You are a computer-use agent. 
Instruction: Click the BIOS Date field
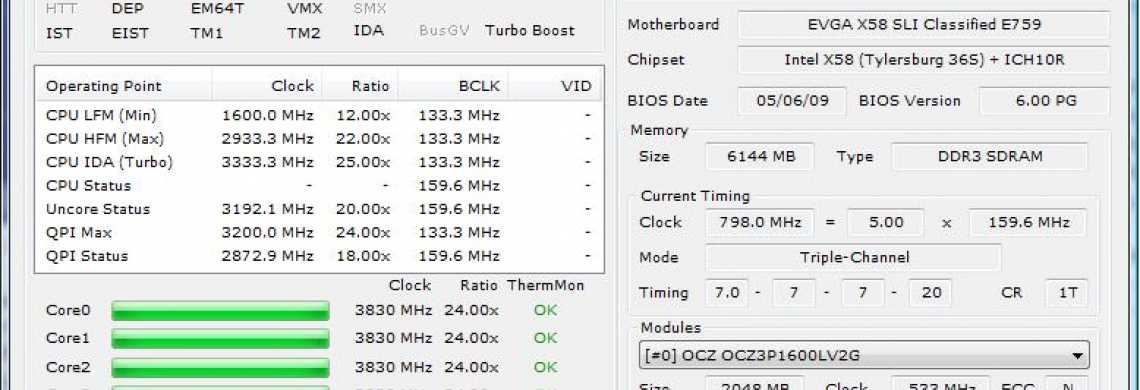792,101
